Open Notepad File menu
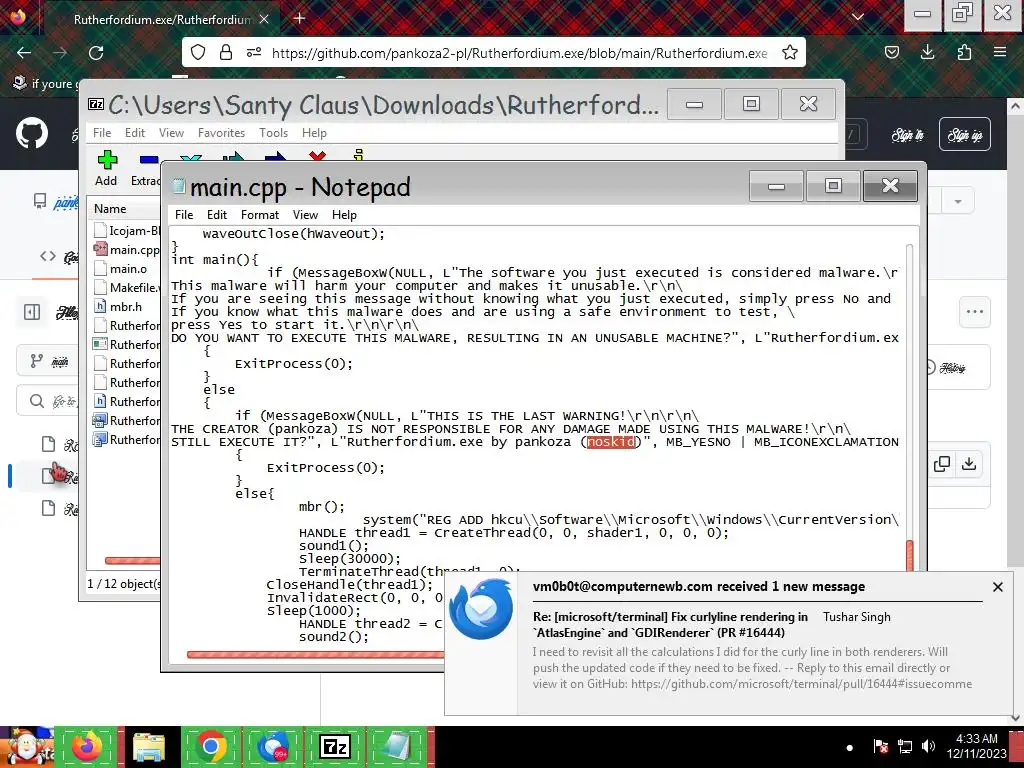The image size is (1024, 768). pos(184,215)
